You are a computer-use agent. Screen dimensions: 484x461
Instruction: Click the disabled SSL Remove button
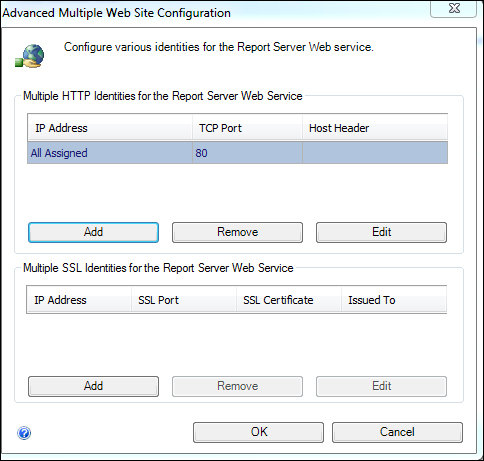pyautogui.click(x=237, y=386)
